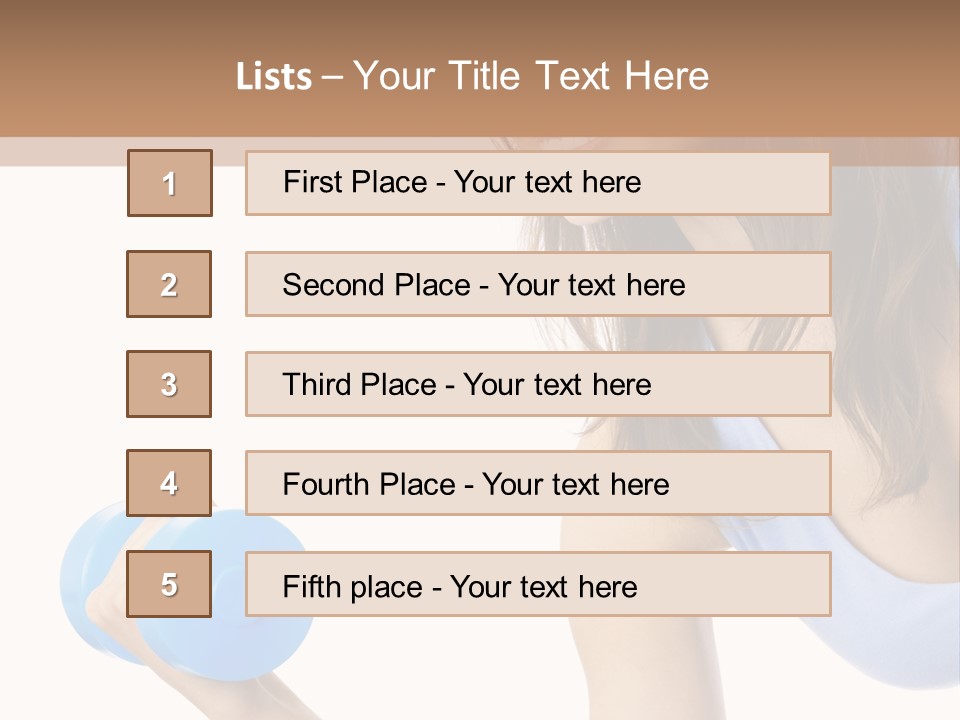Click the number 3 box
Screen dimensions: 960x720
169,384
